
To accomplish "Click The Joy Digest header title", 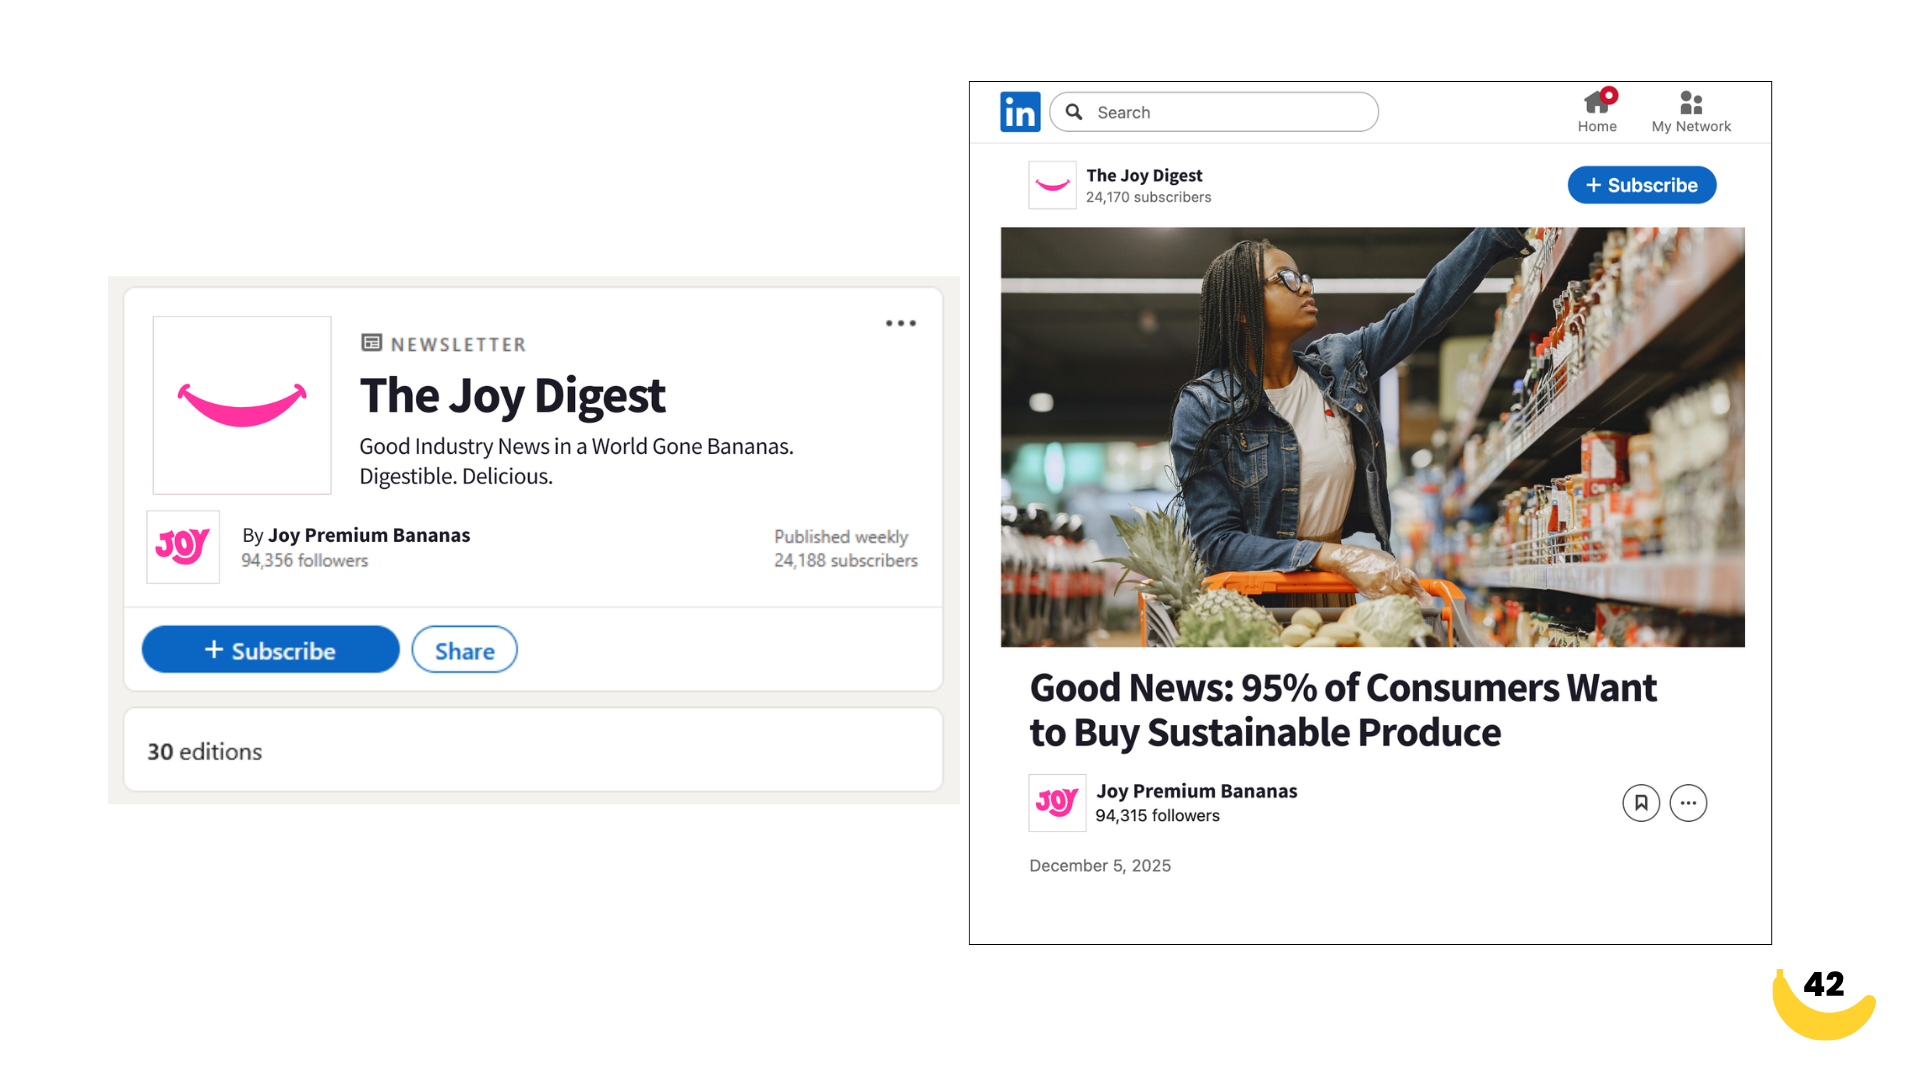I will (x=1144, y=175).
